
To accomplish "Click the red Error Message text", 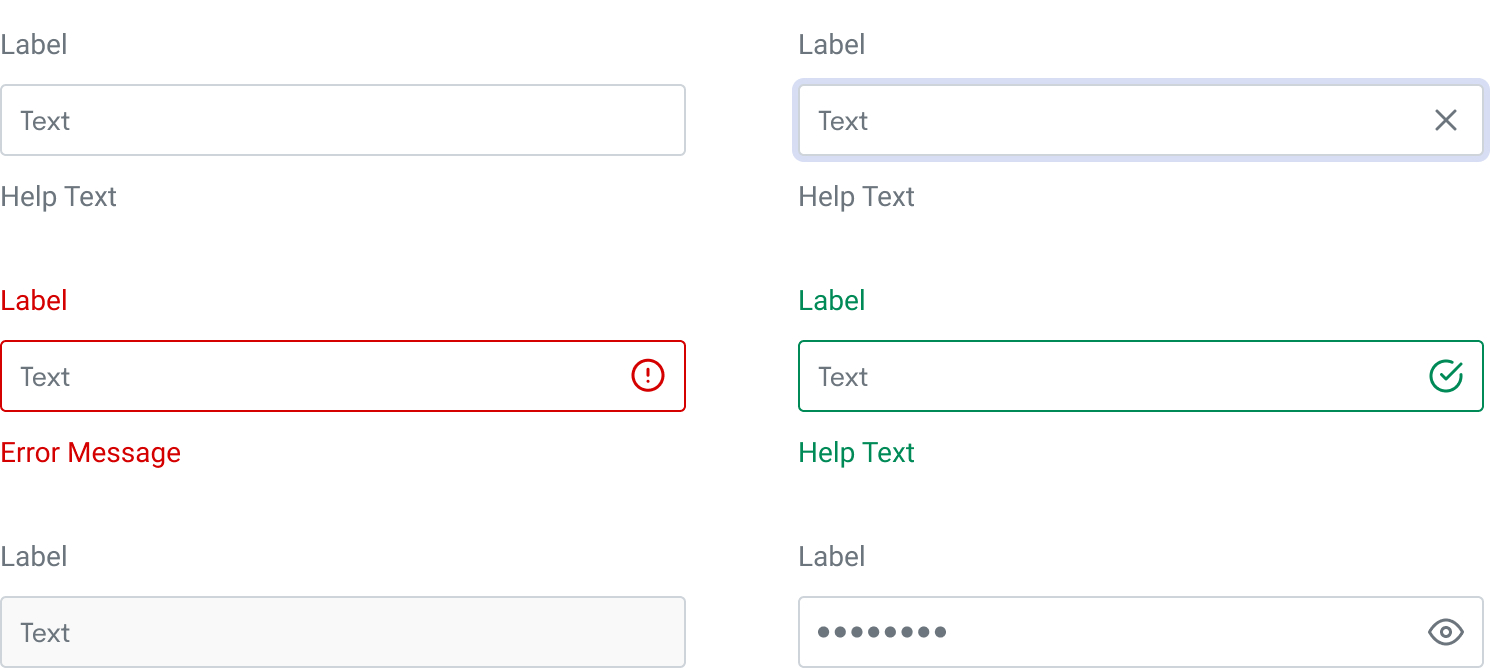I will pyautogui.click(x=91, y=453).
